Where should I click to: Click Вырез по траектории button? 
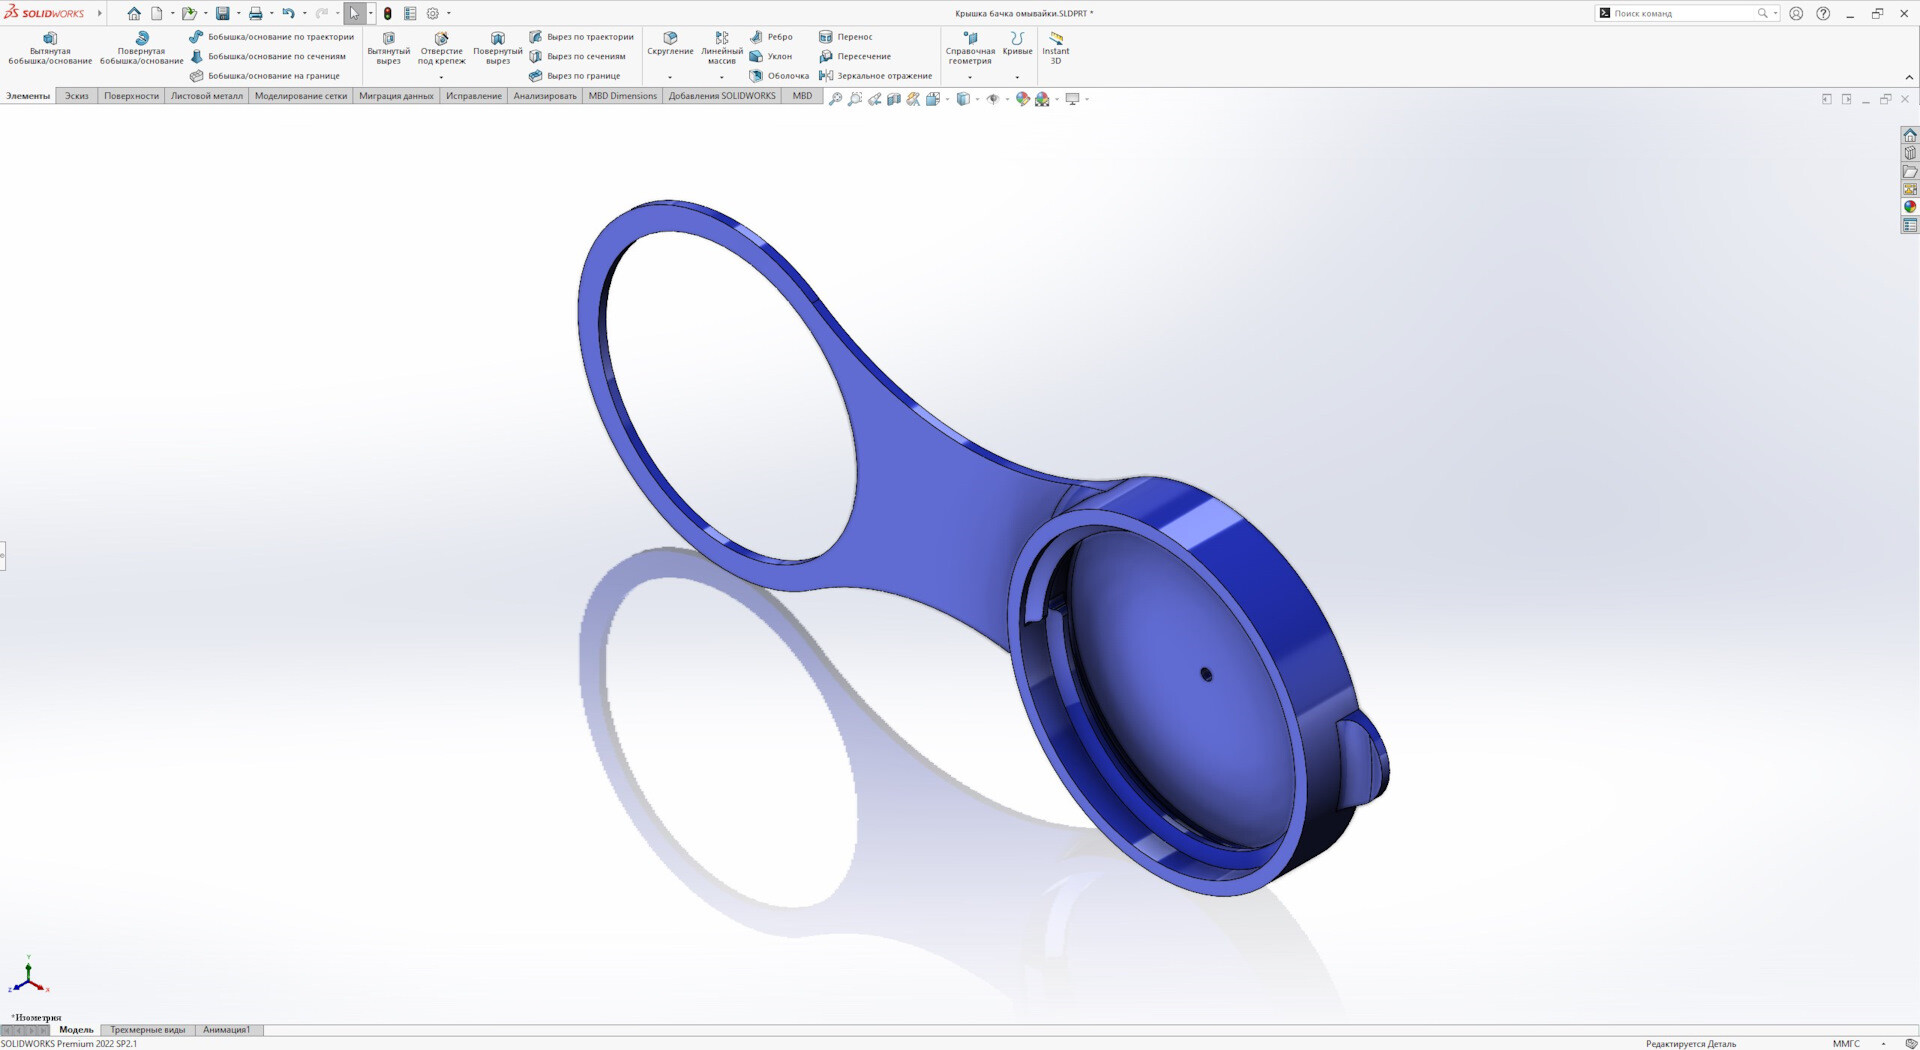tap(581, 37)
